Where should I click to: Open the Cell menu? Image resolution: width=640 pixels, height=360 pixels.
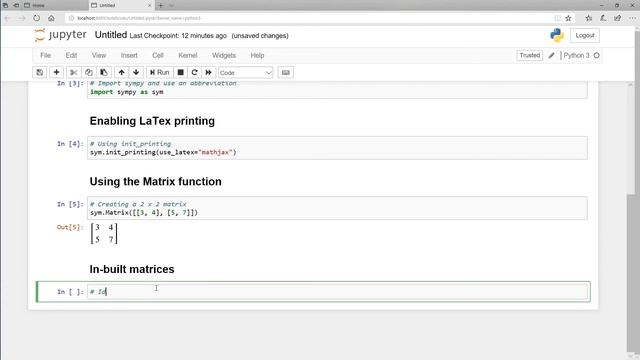158,55
